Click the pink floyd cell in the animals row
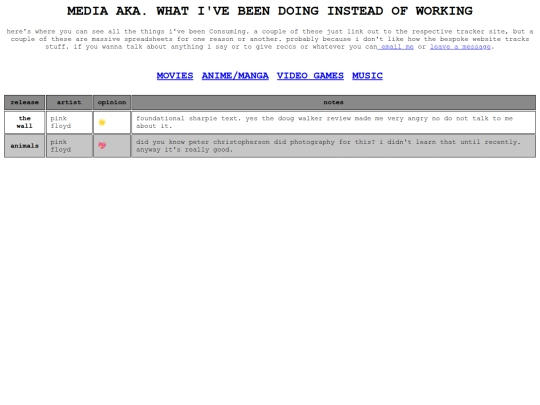 (x=69, y=146)
